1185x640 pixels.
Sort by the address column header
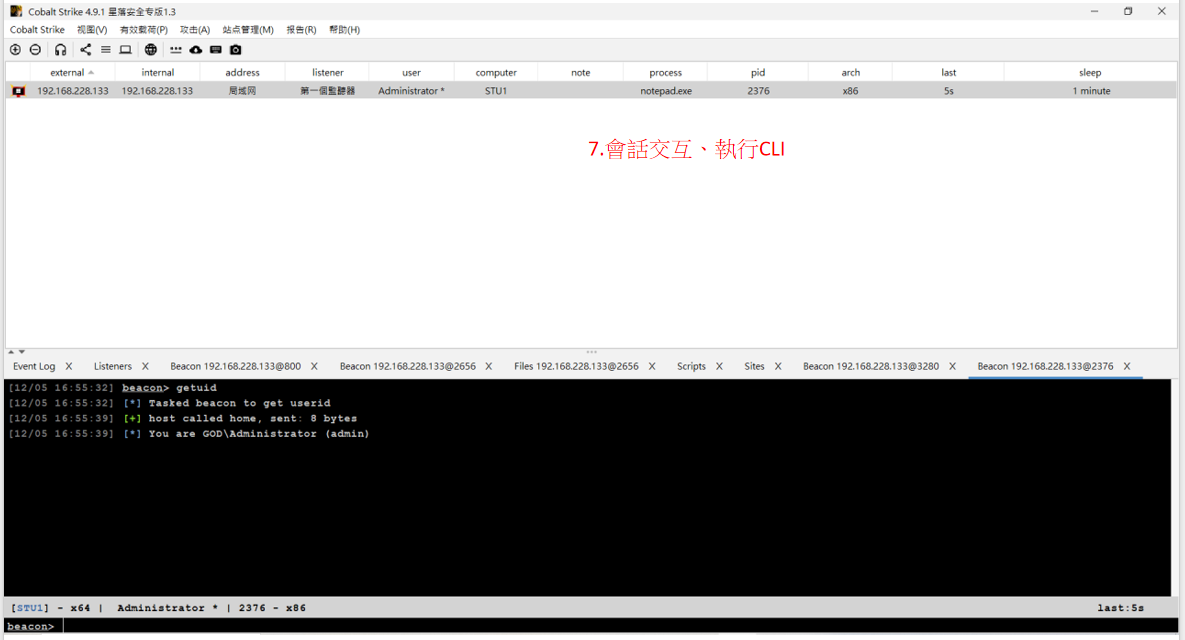click(243, 73)
